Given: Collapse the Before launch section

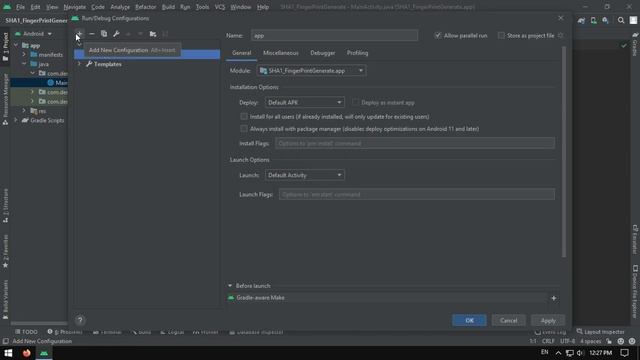Looking at the screenshot, I should click(230, 286).
